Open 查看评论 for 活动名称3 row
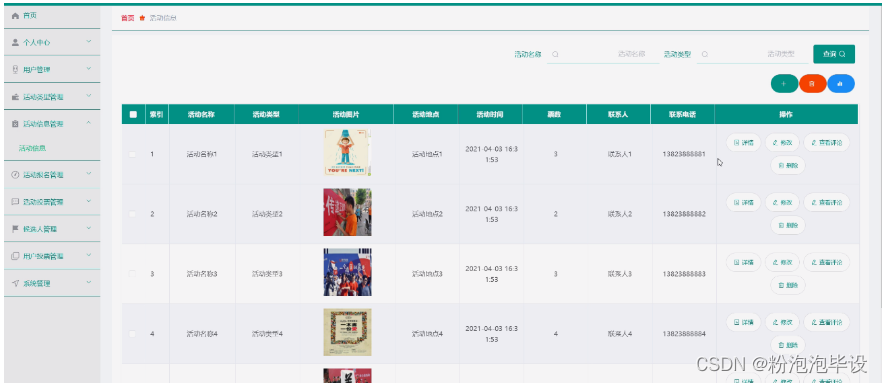The width and height of the screenshot is (883, 383). tap(826, 262)
